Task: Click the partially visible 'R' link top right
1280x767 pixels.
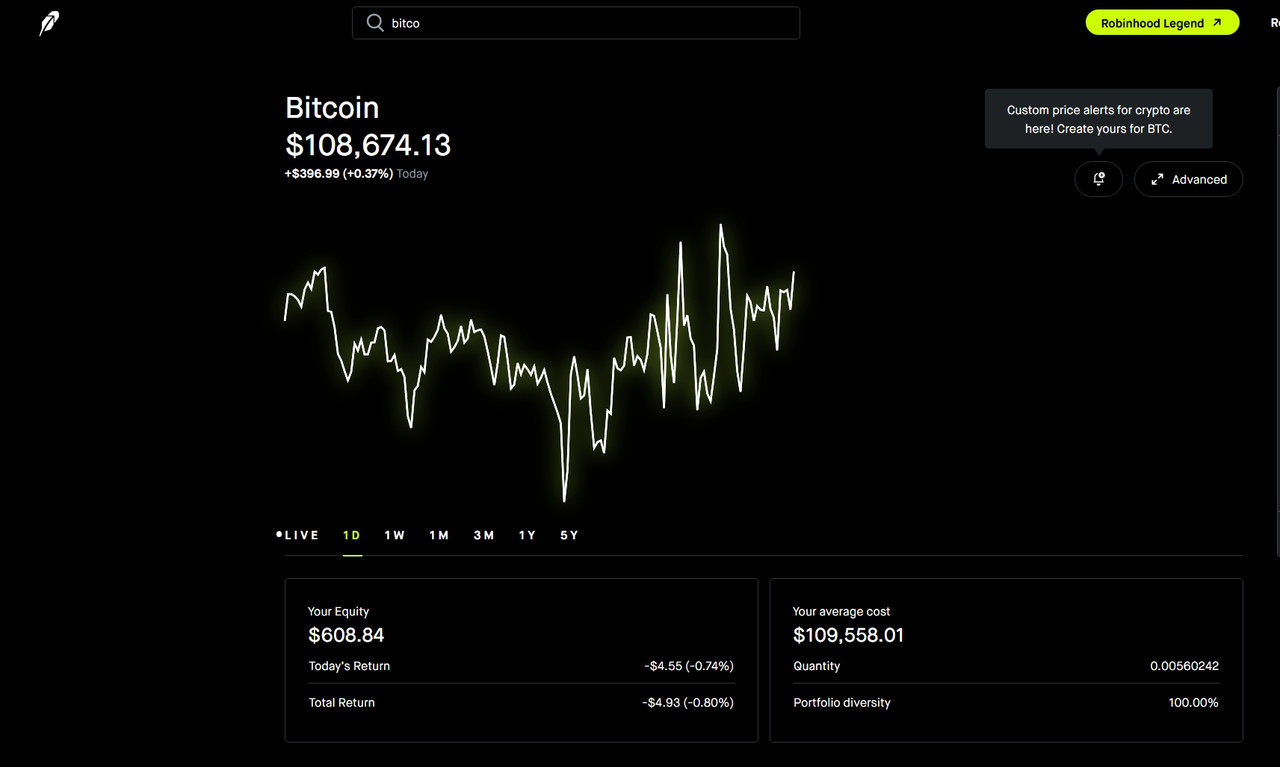Action: pos(1274,22)
